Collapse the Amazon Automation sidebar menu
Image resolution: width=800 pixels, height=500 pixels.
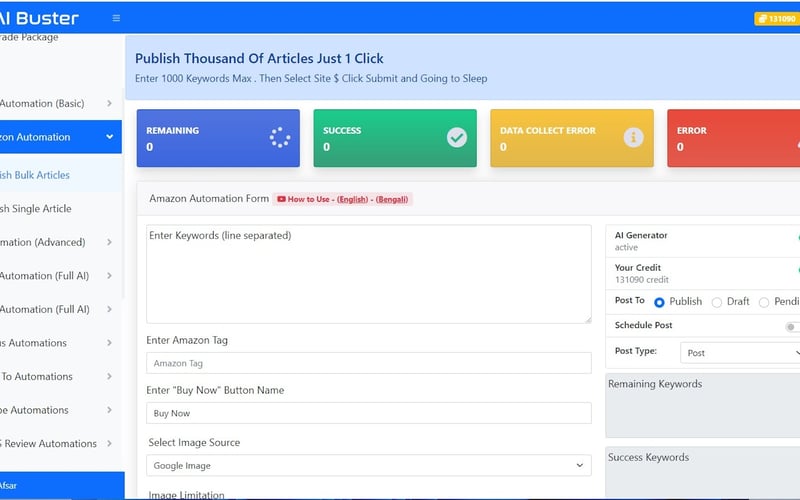pyautogui.click(x=61, y=137)
